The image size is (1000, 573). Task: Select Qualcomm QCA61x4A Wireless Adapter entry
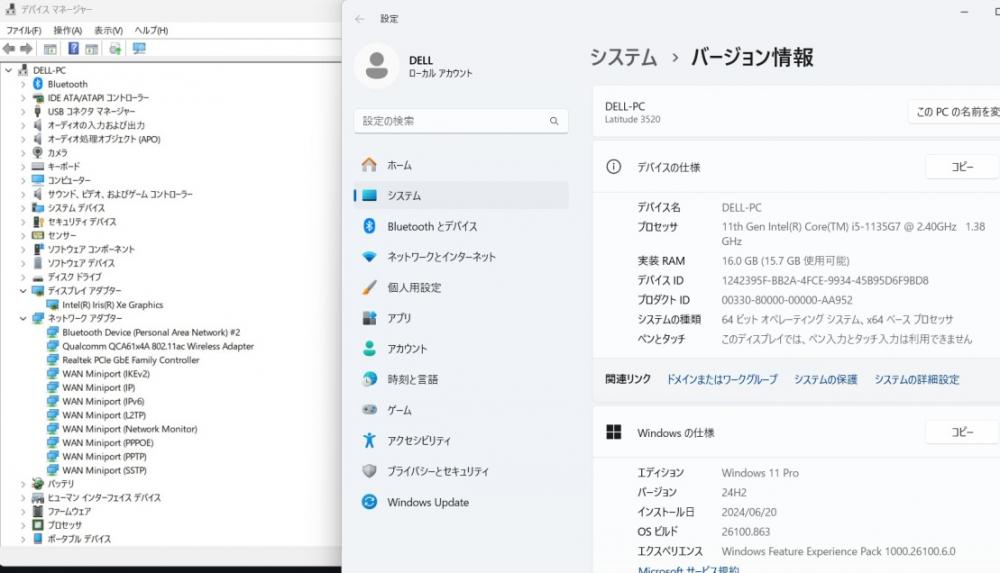(158, 346)
